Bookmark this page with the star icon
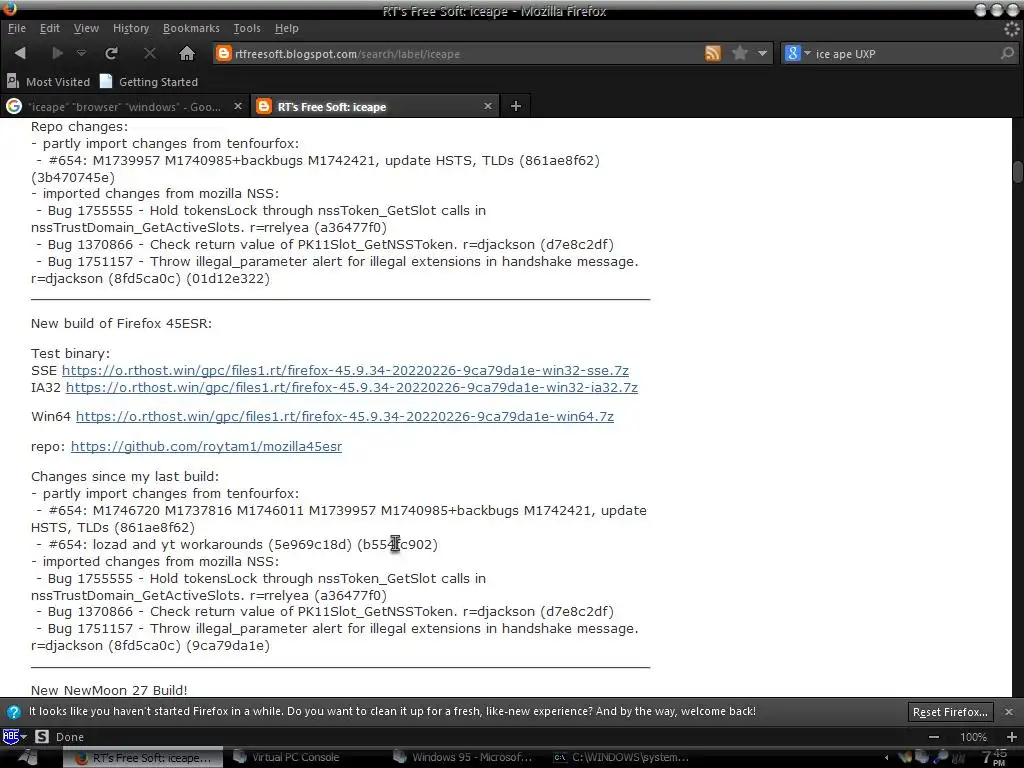Screen dimensions: 1024x768 click(740, 54)
